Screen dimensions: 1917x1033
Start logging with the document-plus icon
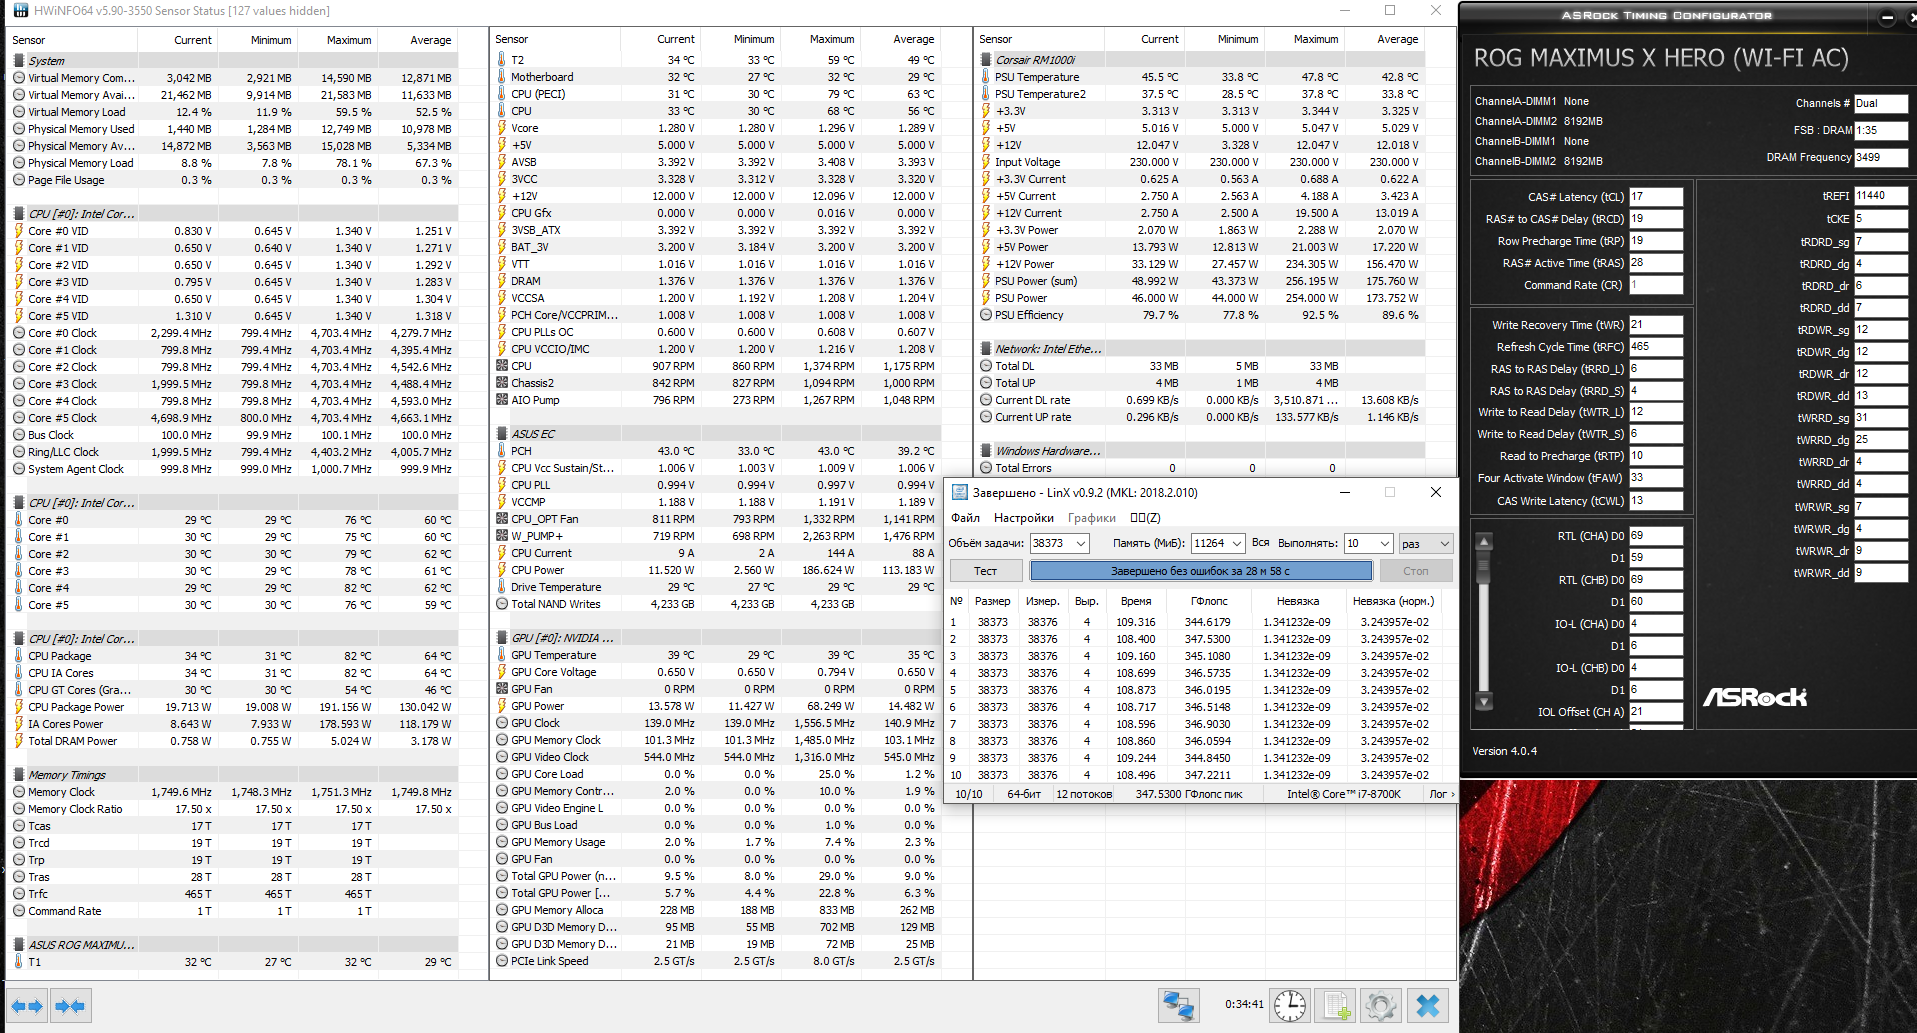pos(1336,1005)
